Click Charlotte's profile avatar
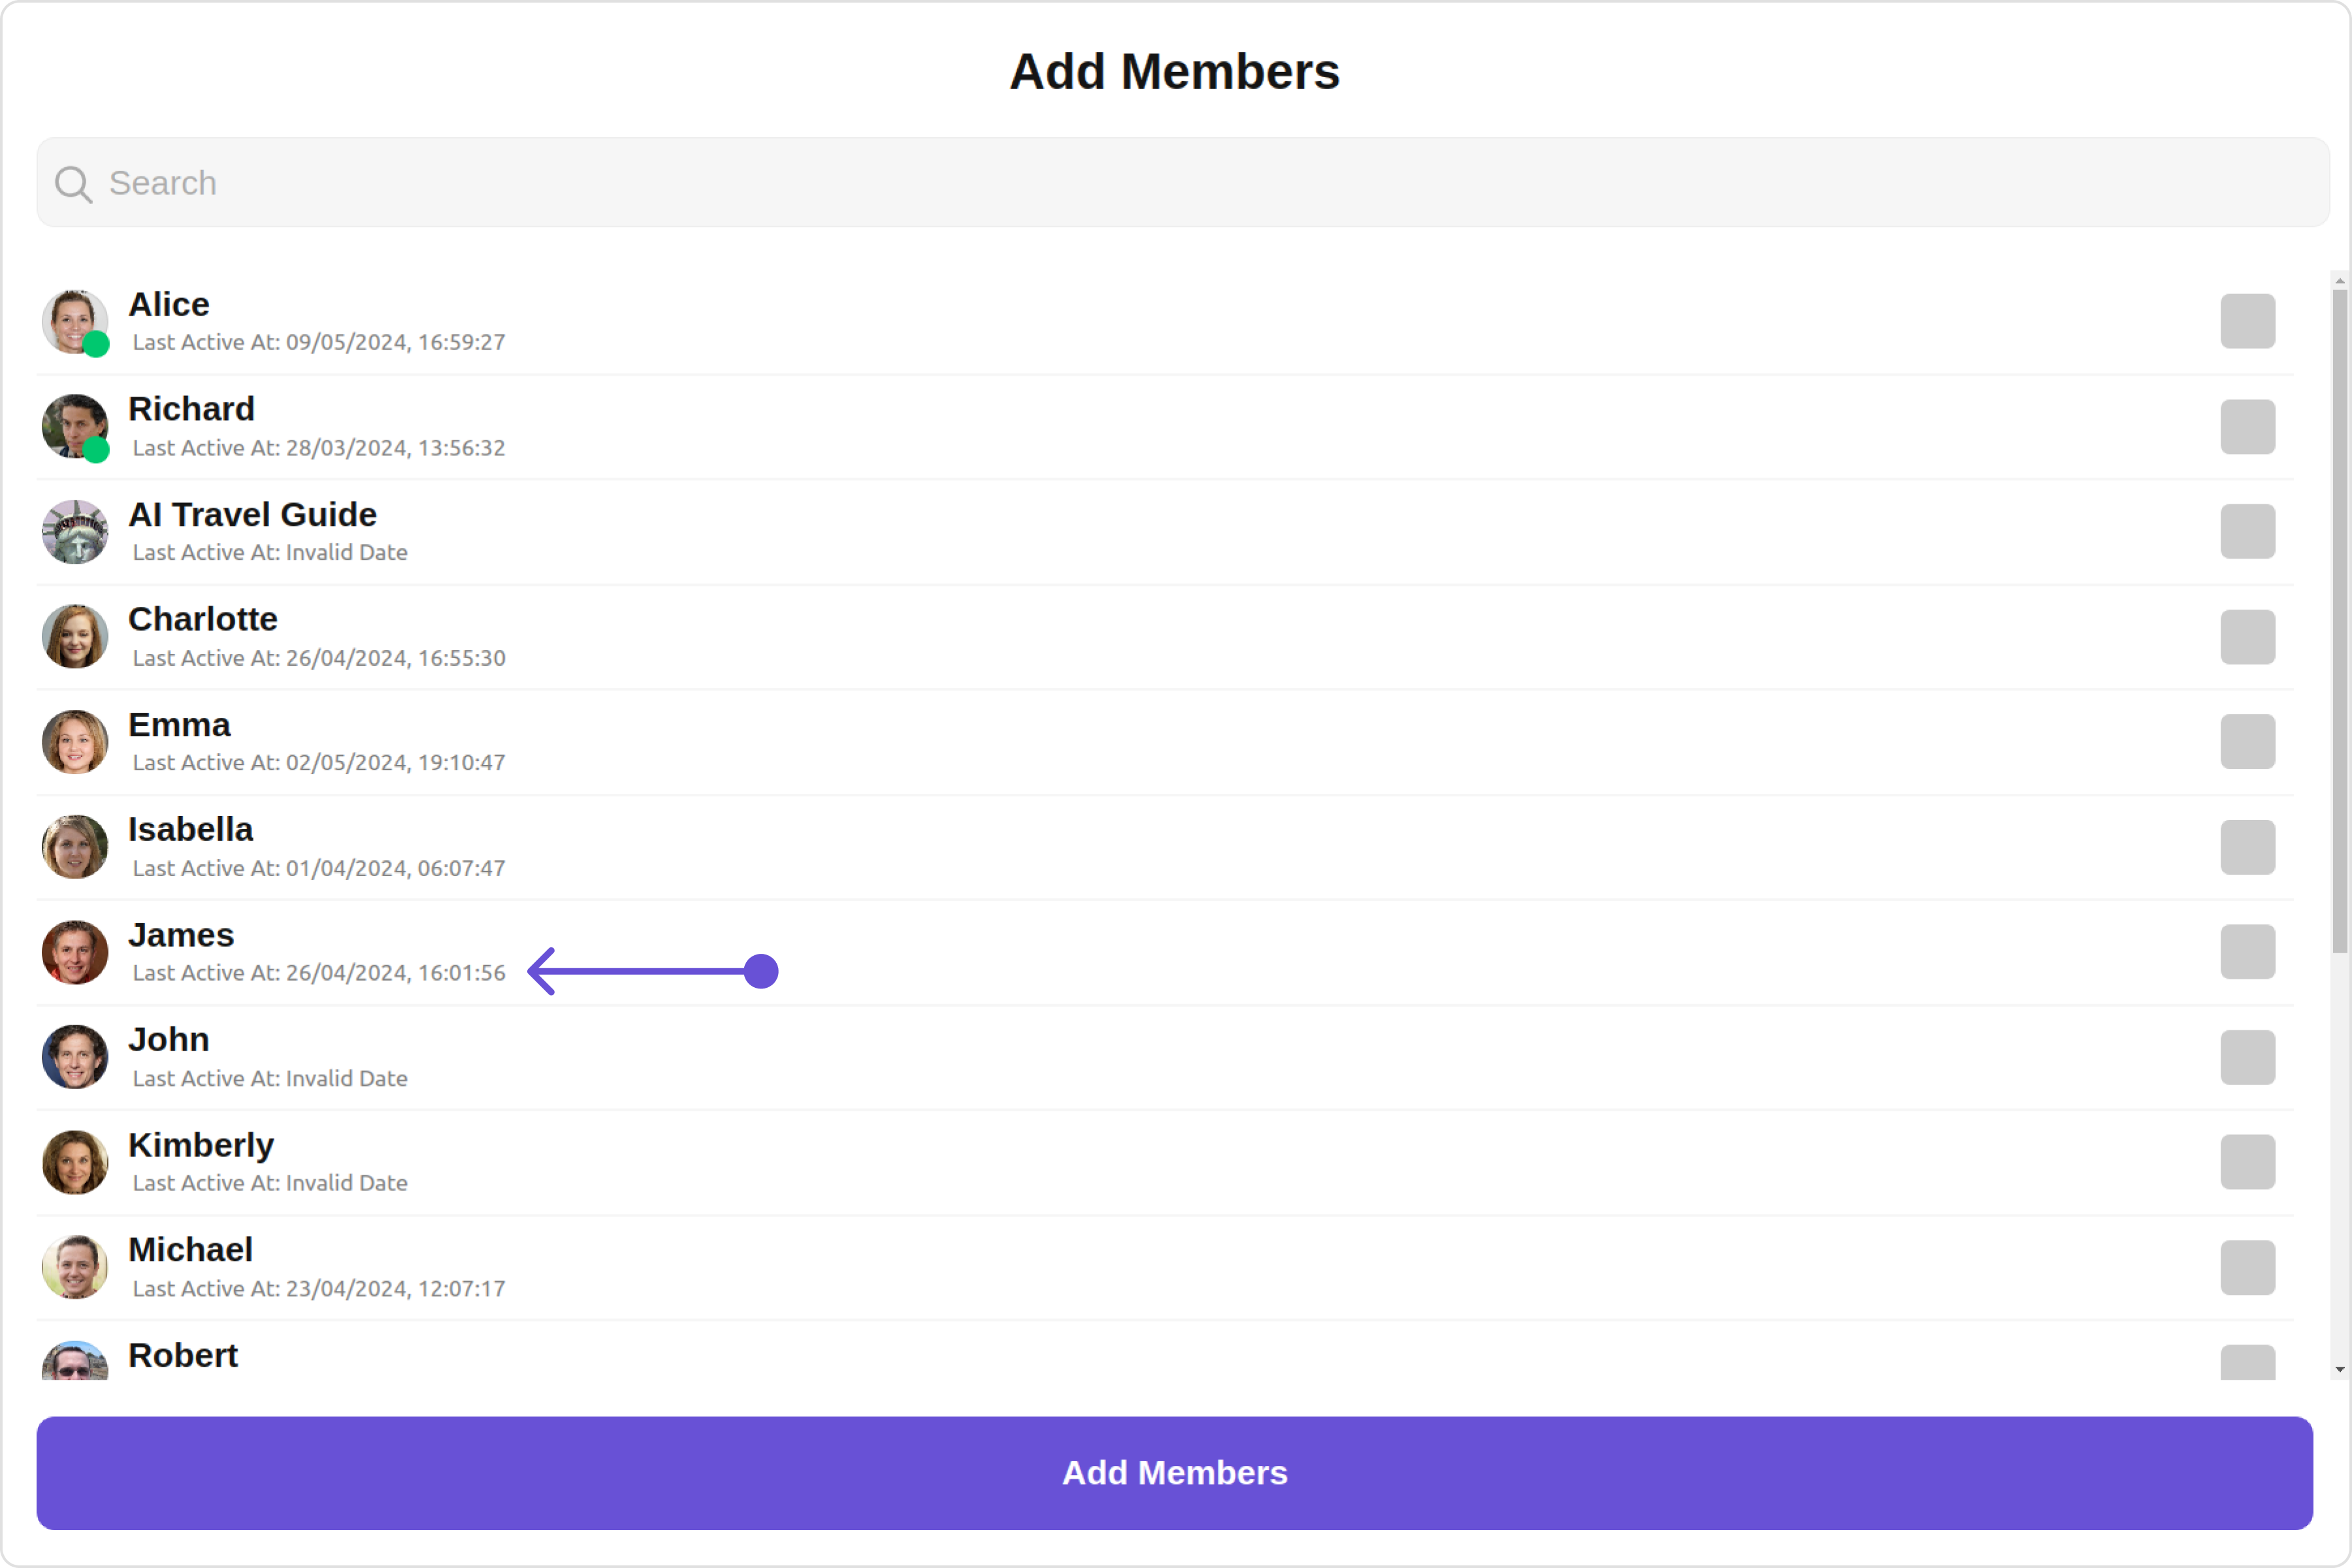 [x=74, y=637]
